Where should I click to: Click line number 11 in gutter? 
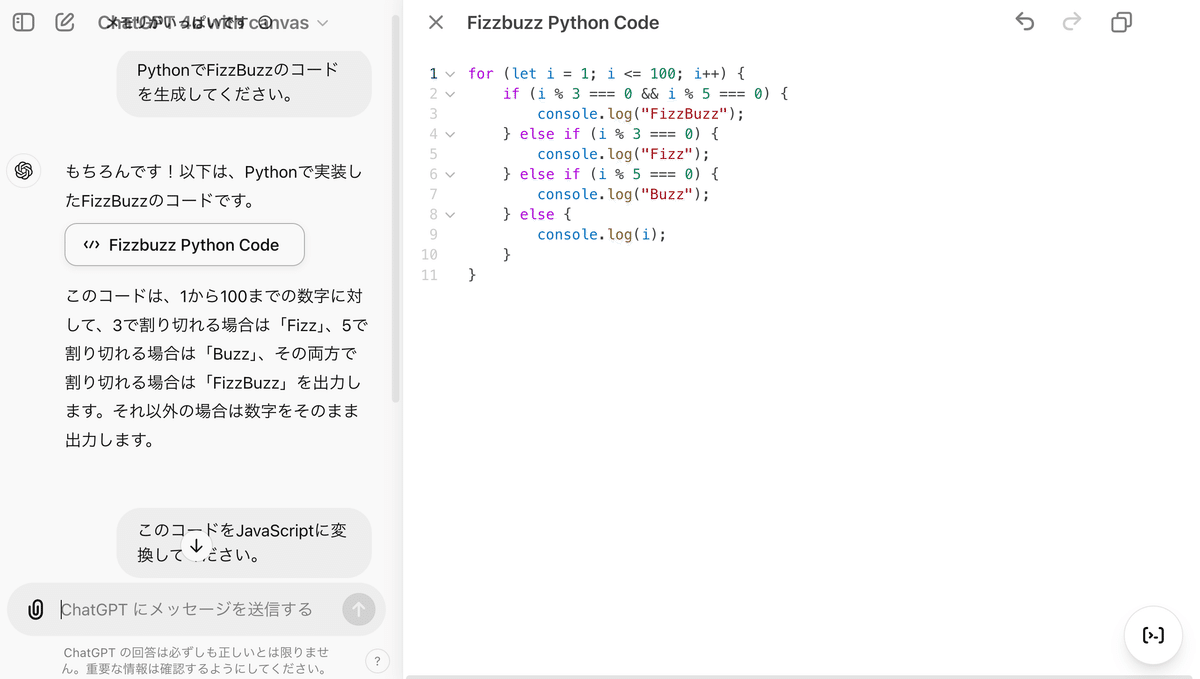pos(429,274)
